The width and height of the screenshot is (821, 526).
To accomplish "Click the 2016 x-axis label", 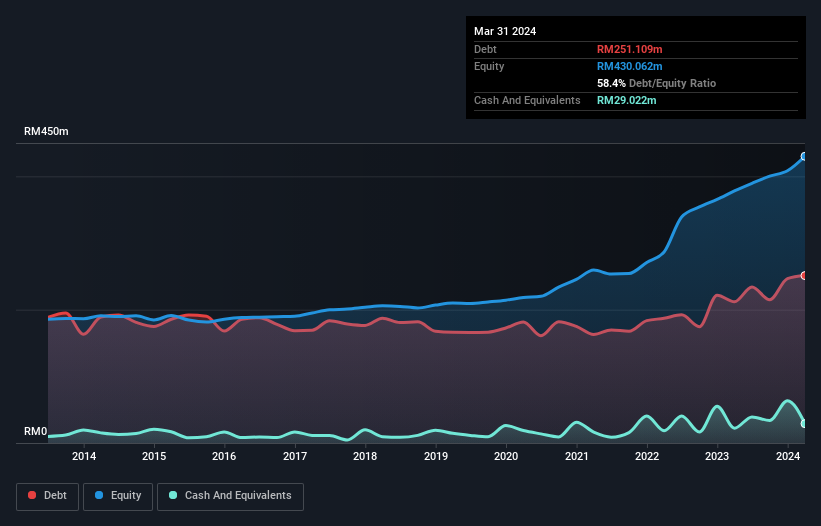I will click(x=224, y=456).
